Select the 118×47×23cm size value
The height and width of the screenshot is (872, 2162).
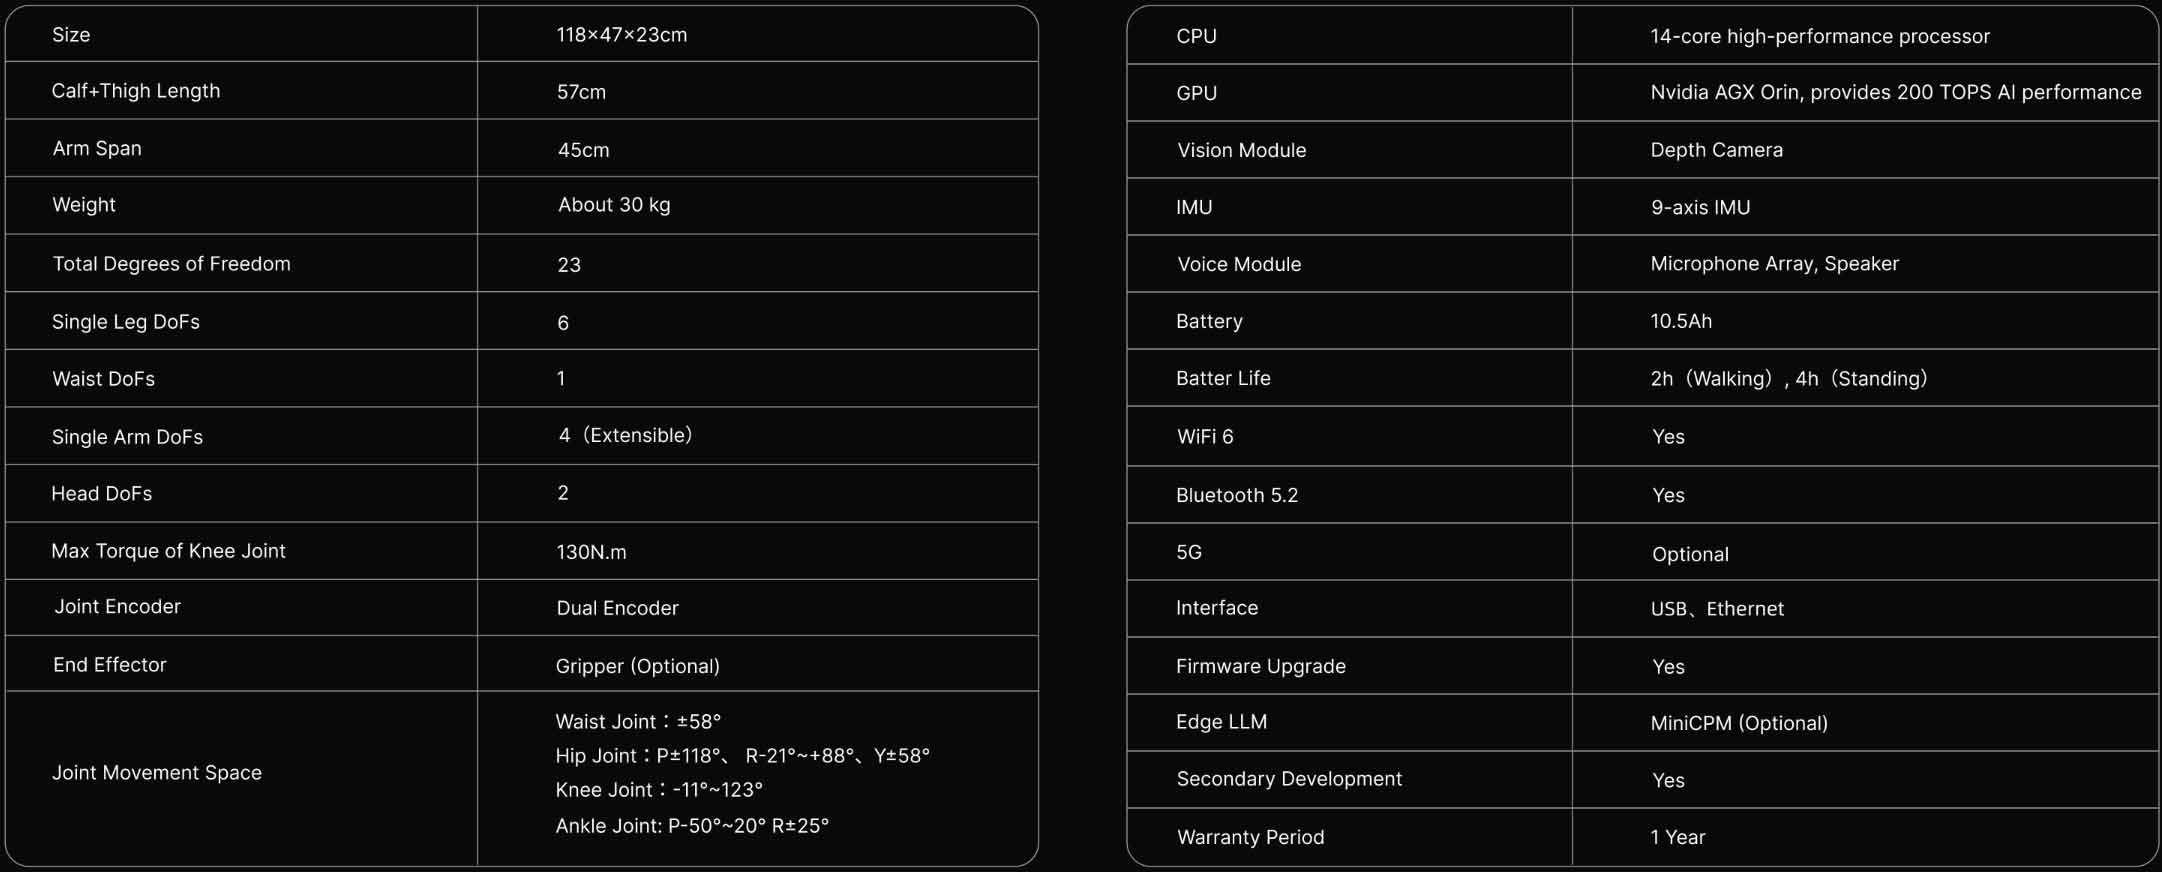tap(621, 35)
